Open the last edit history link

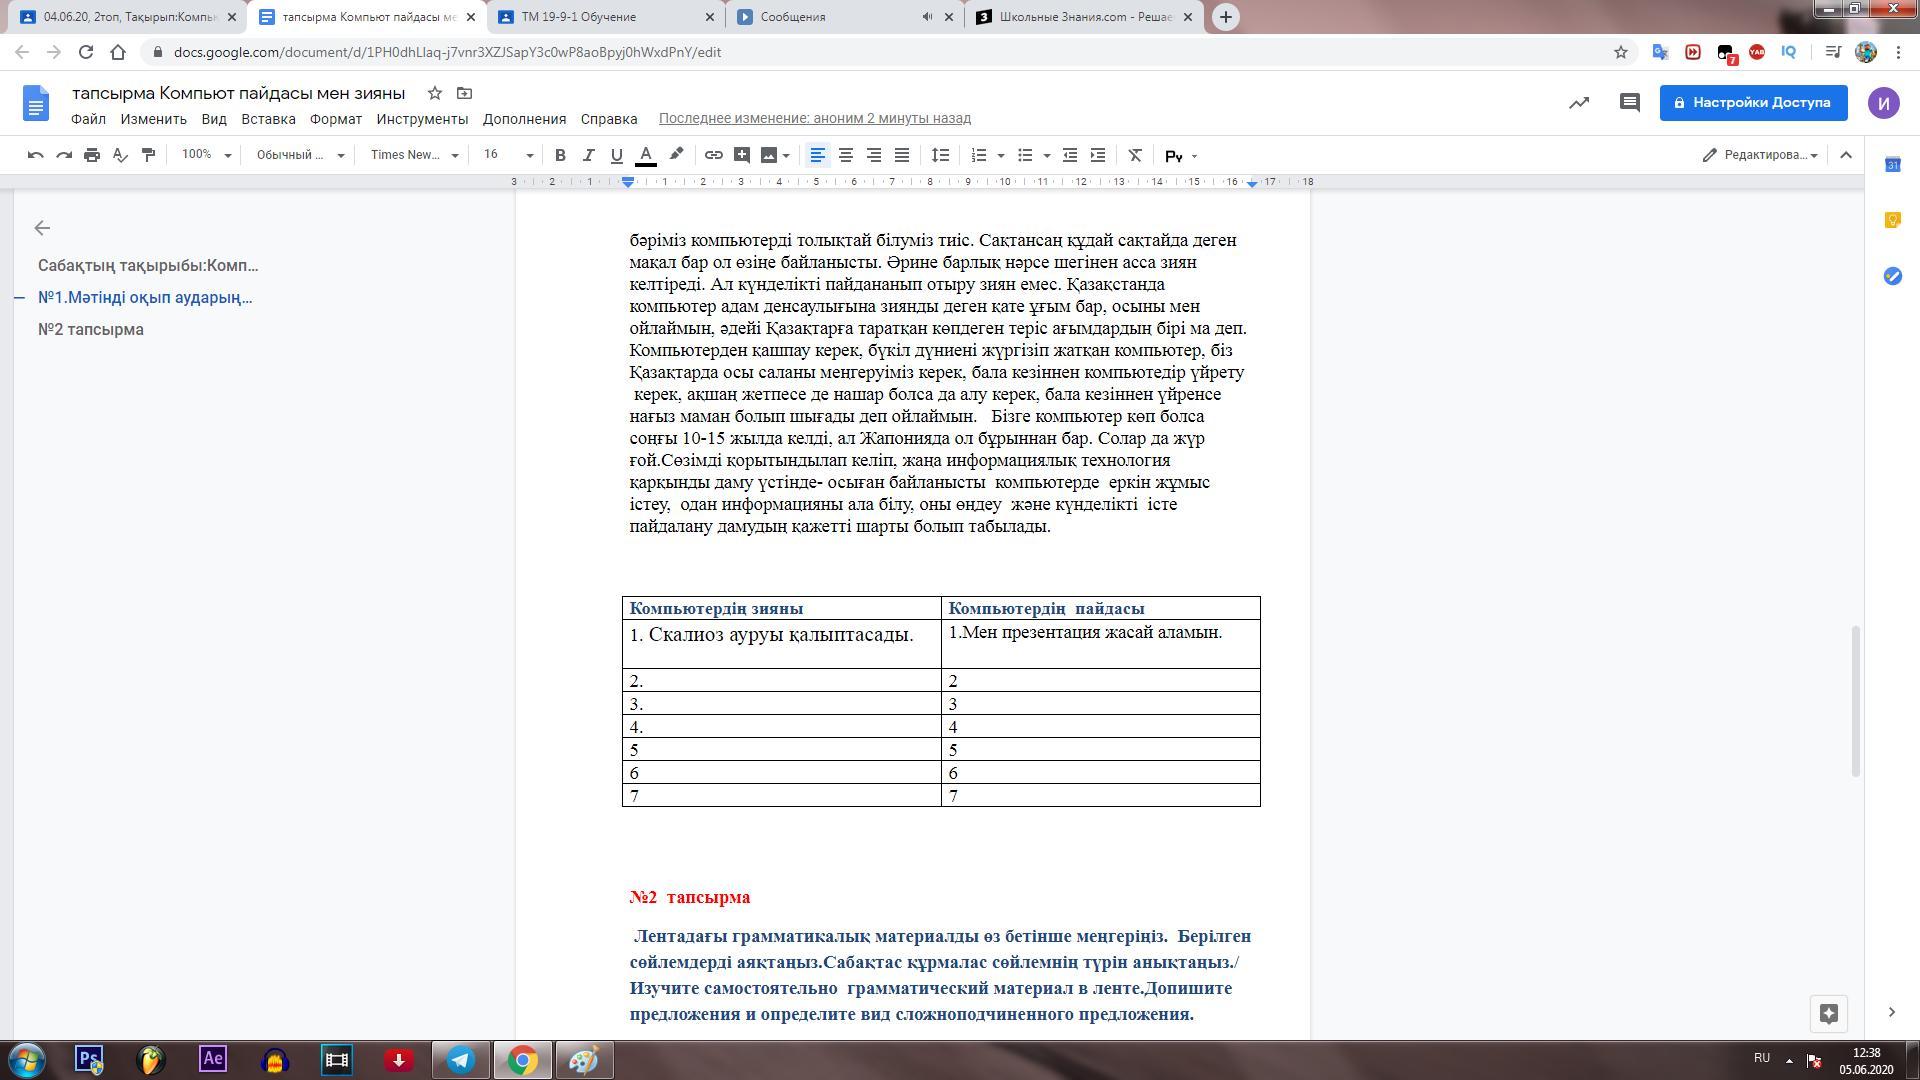pyautogui.click(x=814, y=119)
